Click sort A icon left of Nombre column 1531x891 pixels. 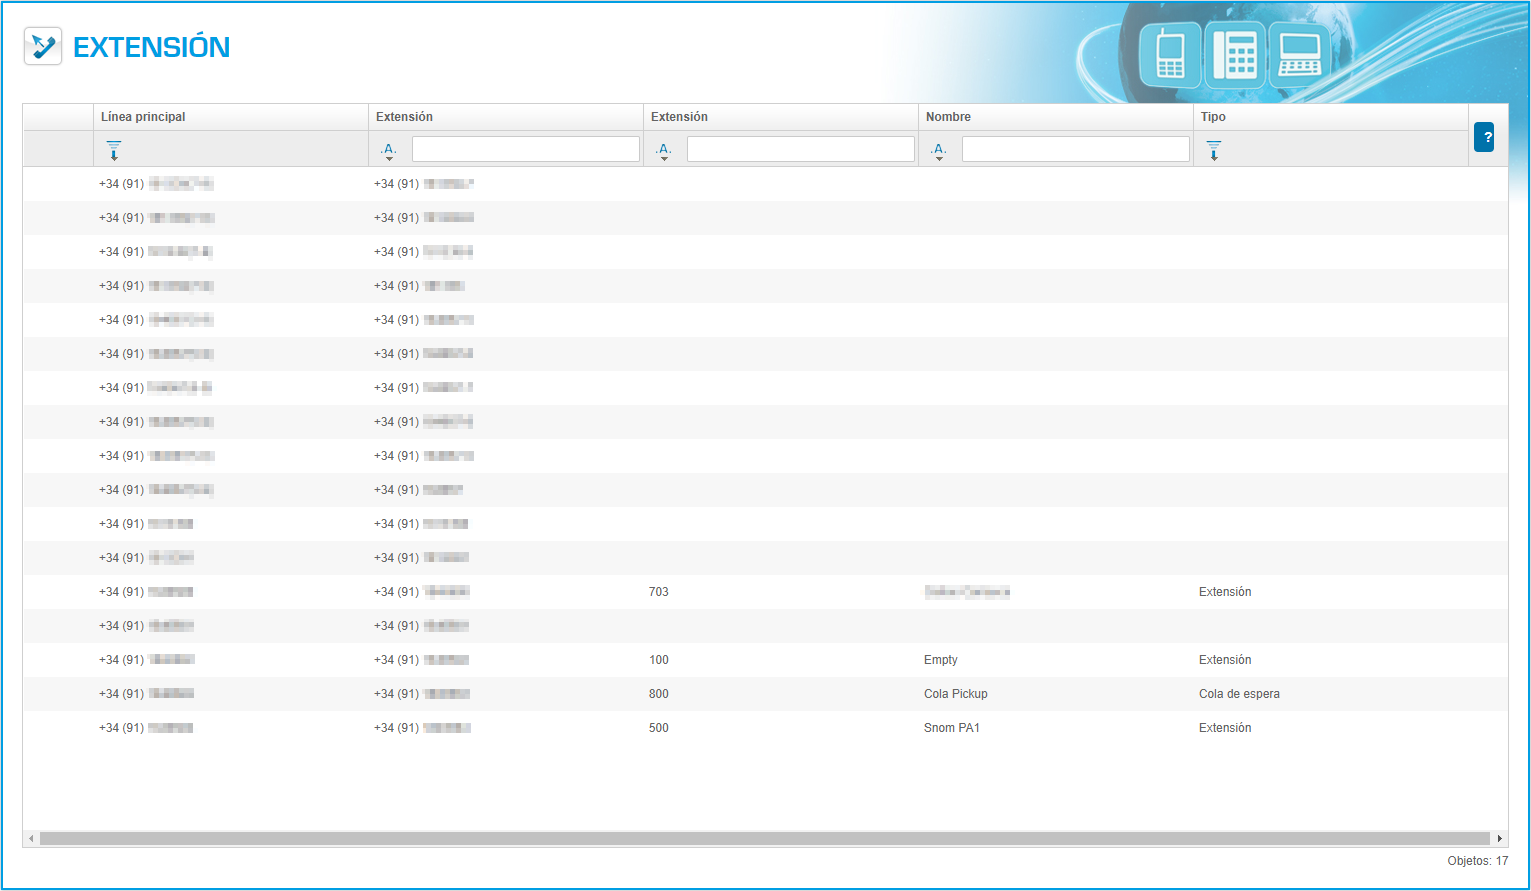pyautogui.click(x=663, y=150)
